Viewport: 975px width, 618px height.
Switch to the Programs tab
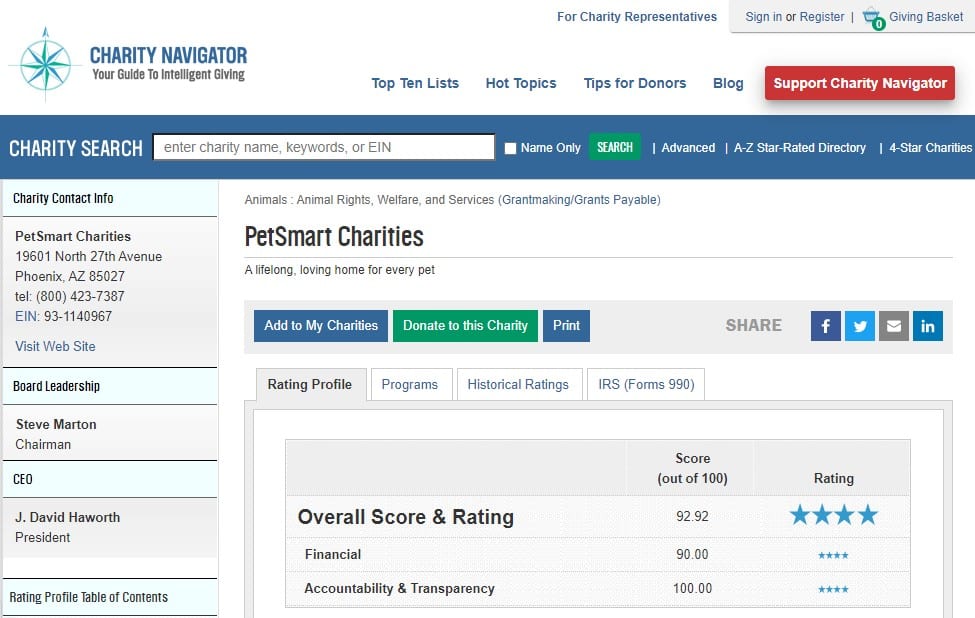[x=410, y=385]
